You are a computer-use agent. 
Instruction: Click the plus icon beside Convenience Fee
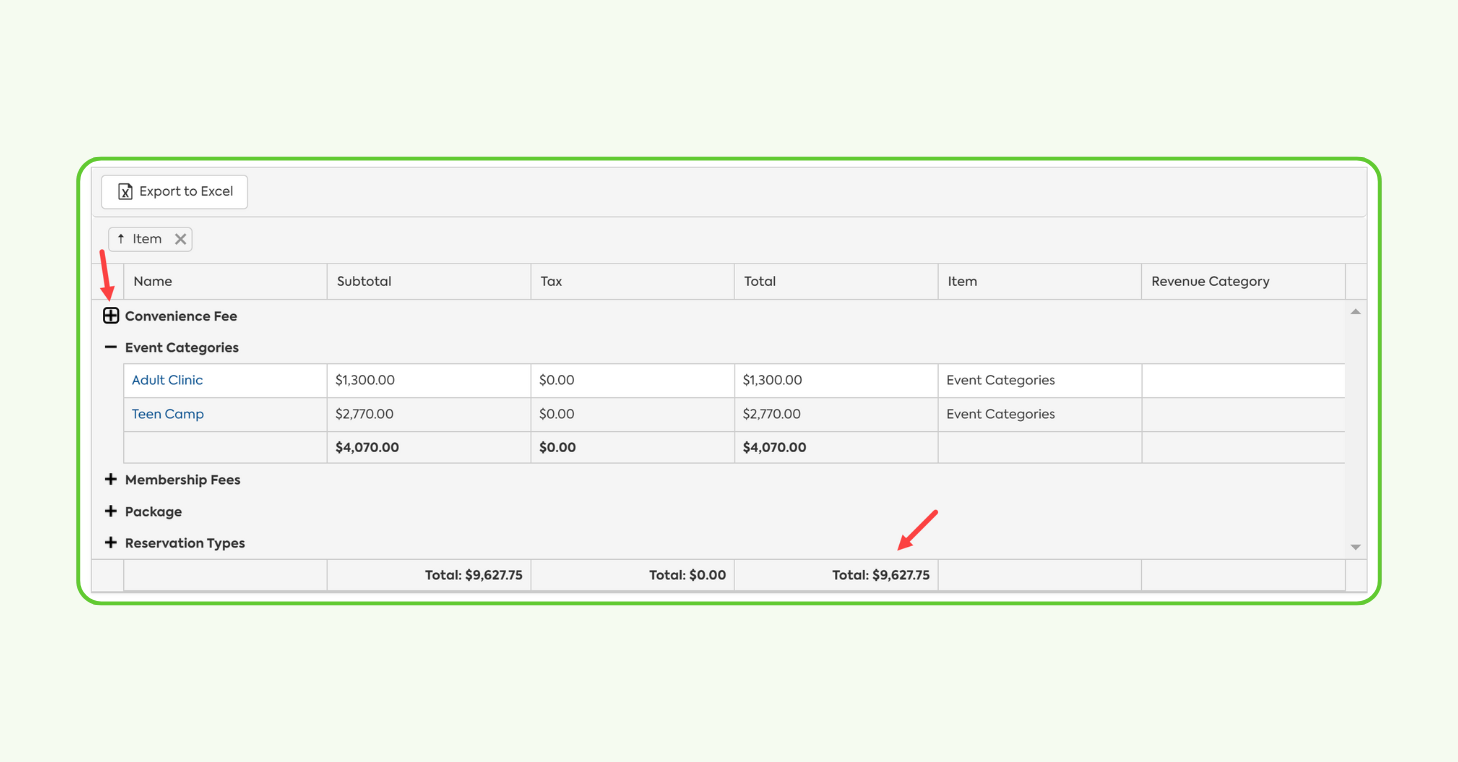click(x=111, y=315)
